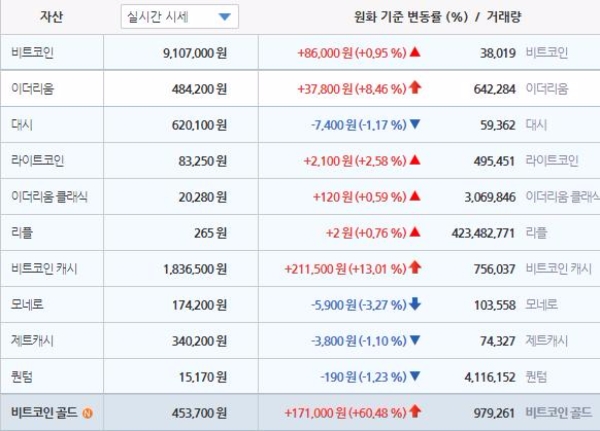Click the volume 495,451

tap(495, 161)
